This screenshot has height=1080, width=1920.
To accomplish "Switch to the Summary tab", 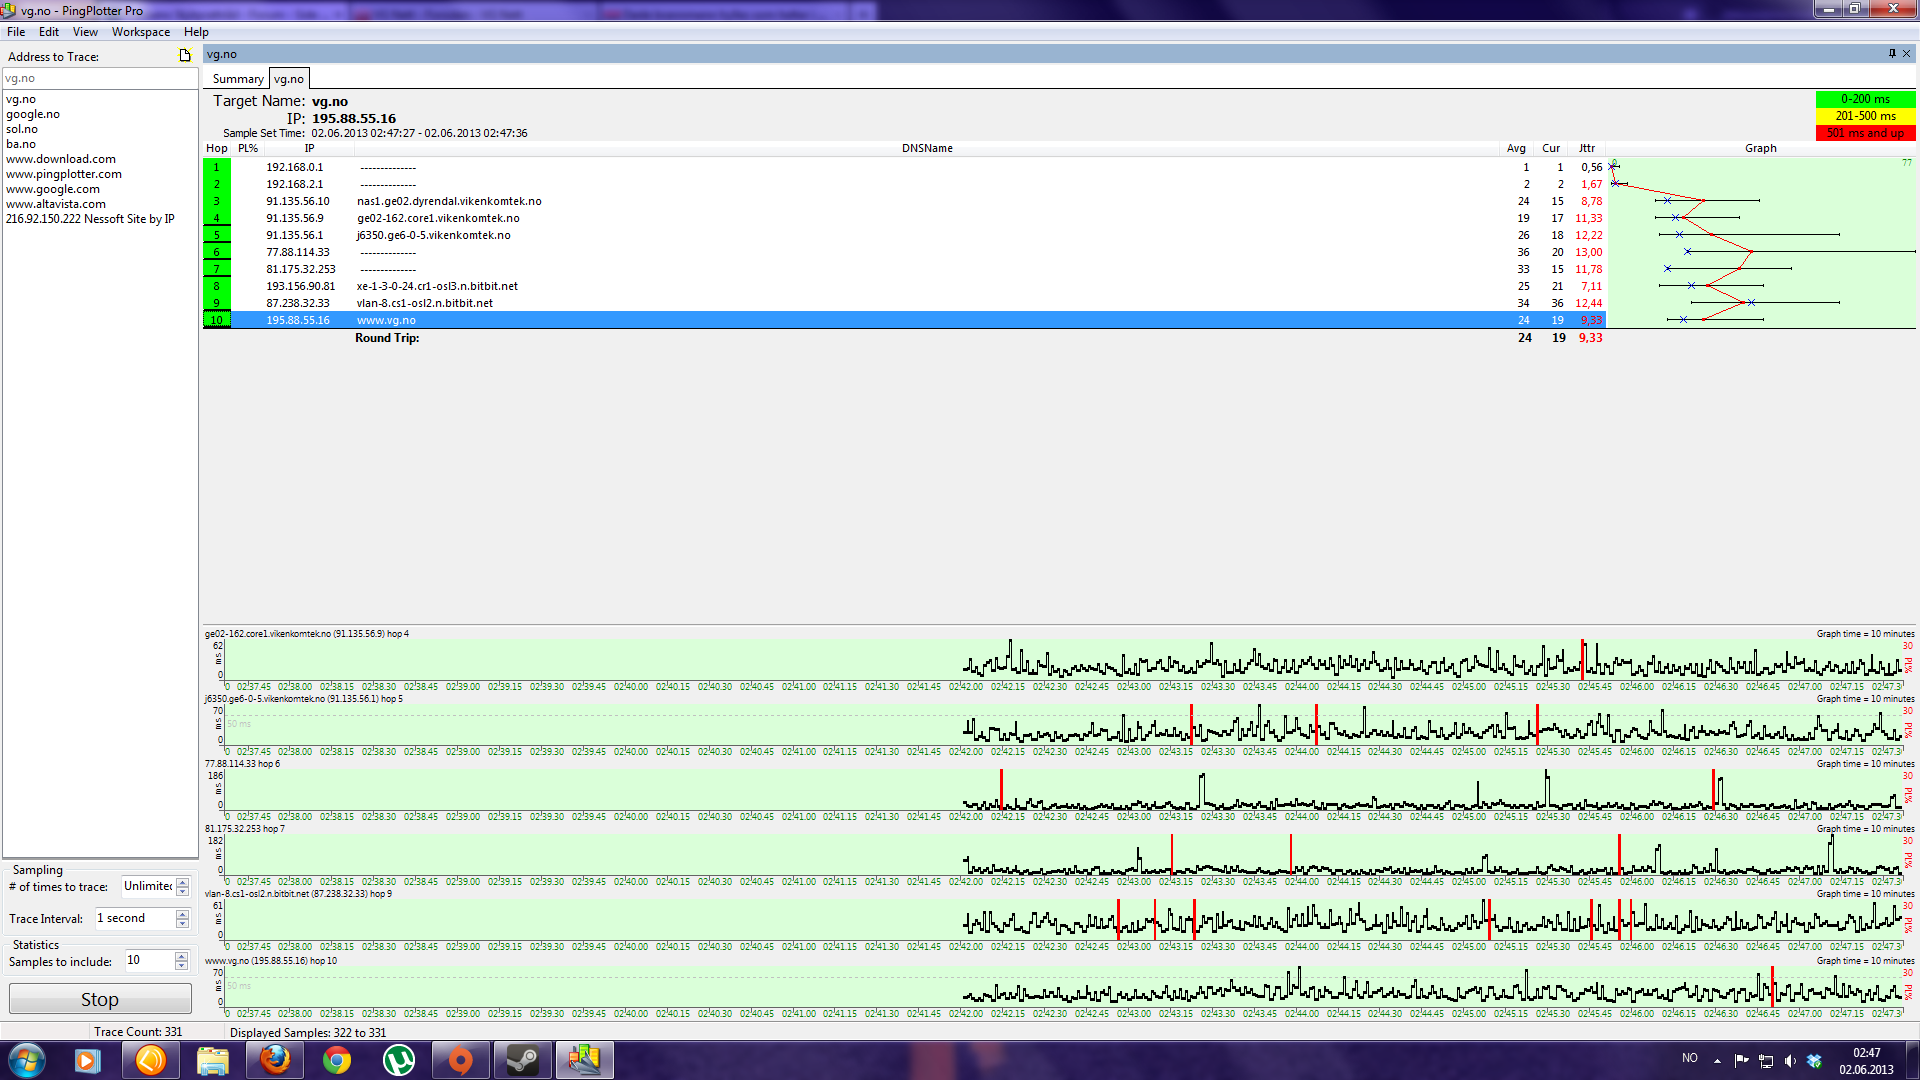I will [238, 79].
